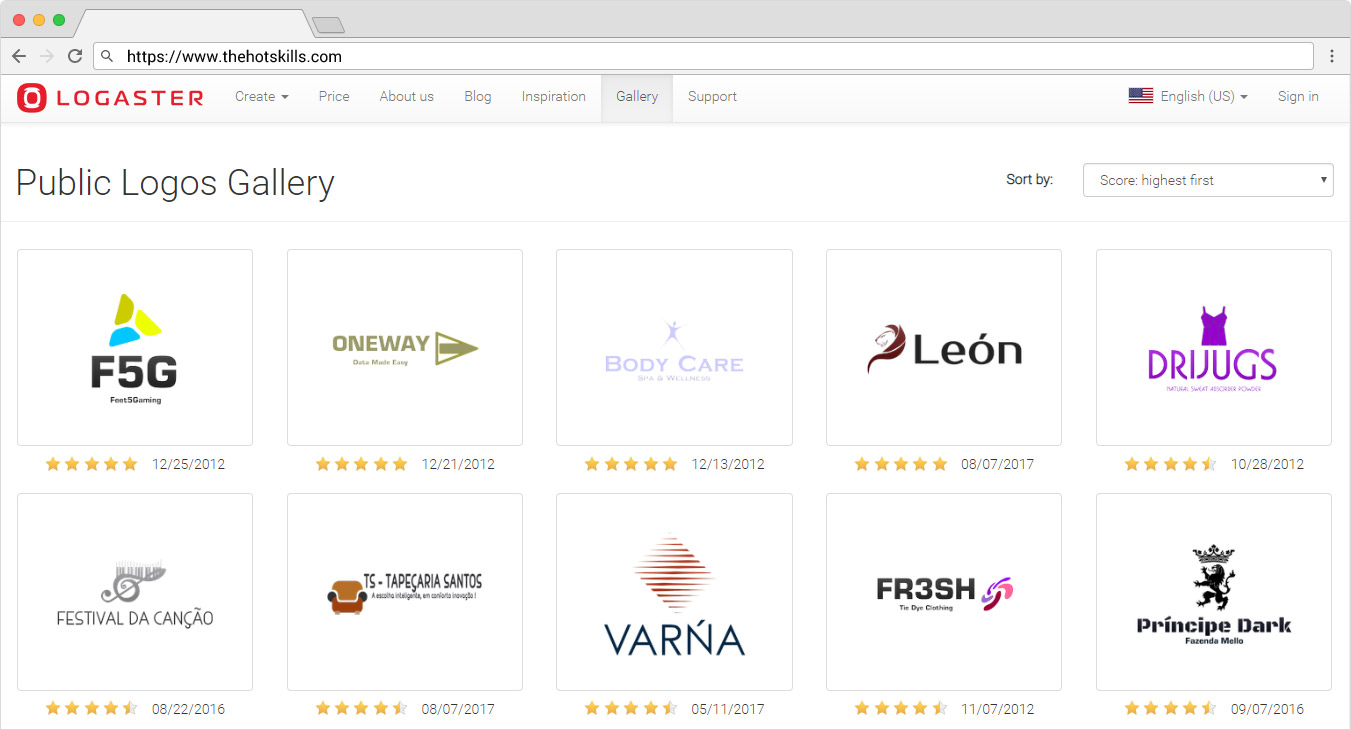Click the star rating under ONEWAY logo
The image size is (1351, 730).
[361, 464]
